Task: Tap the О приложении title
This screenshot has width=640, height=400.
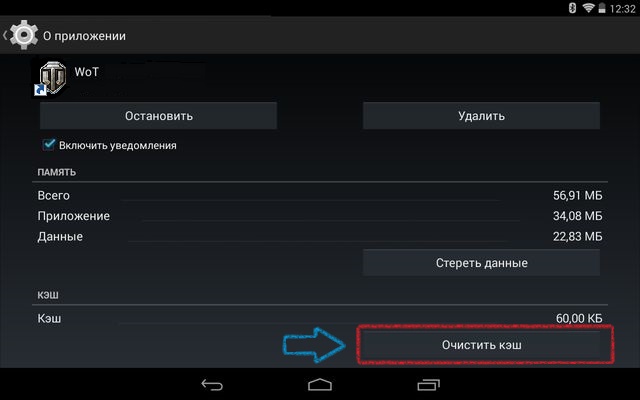Action: [x=84, y=36]
